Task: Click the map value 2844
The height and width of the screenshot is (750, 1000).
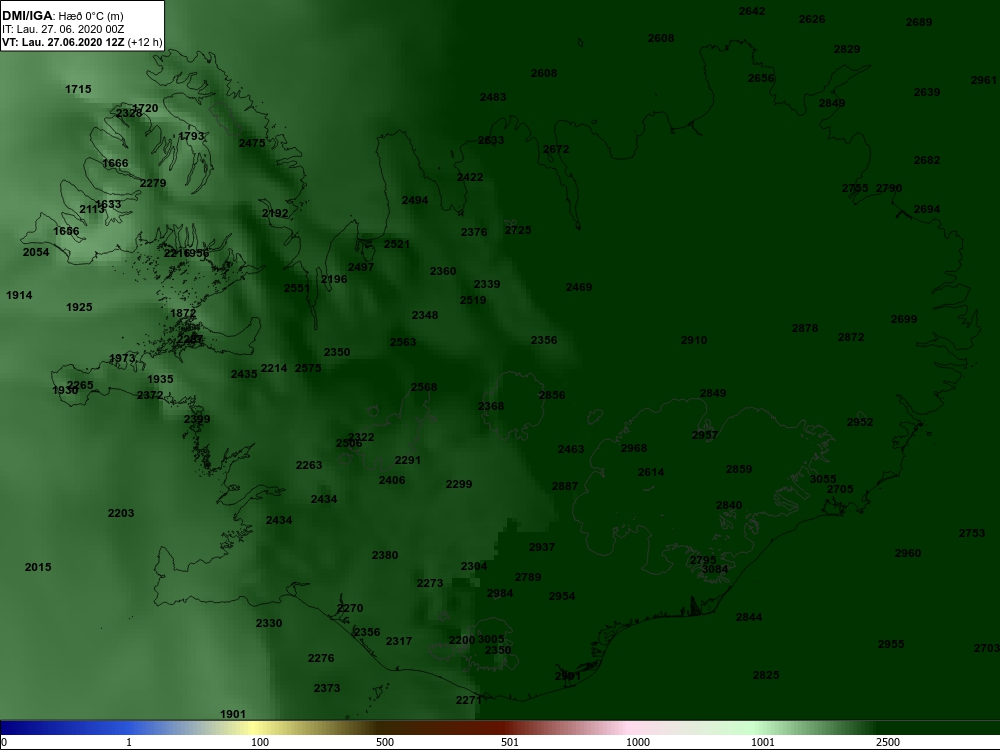Action: (x=749, y=617)
